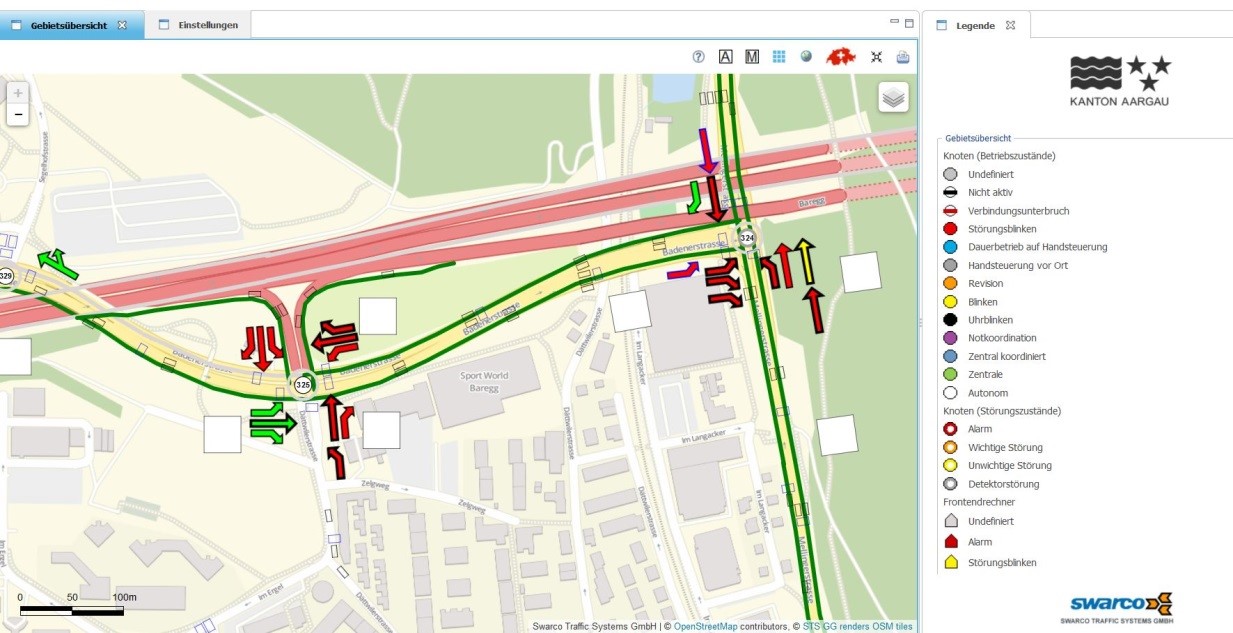The image size is (1233, 633).
Task: Zoom out with the minus button
Action: [18, 115]
